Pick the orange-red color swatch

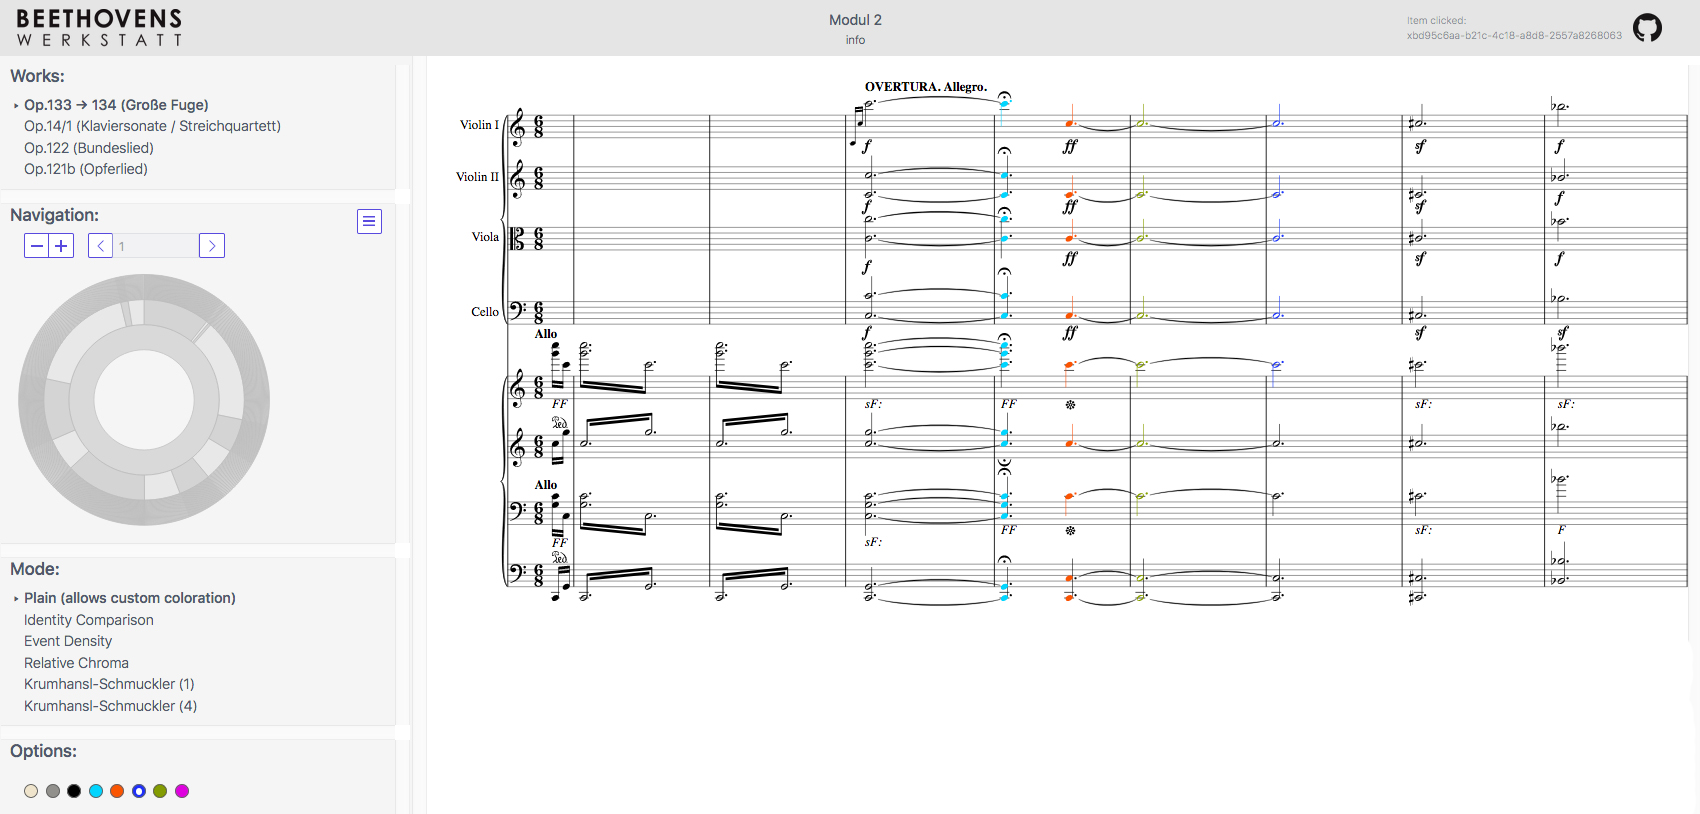tap(117, 791)
